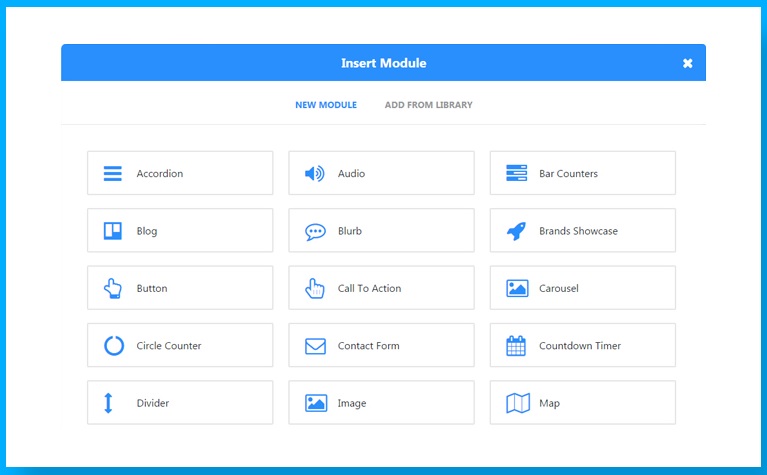Click the layout grid icon next to Blog
This screenshot has width=767, height=475.
[x=113, y=231]
